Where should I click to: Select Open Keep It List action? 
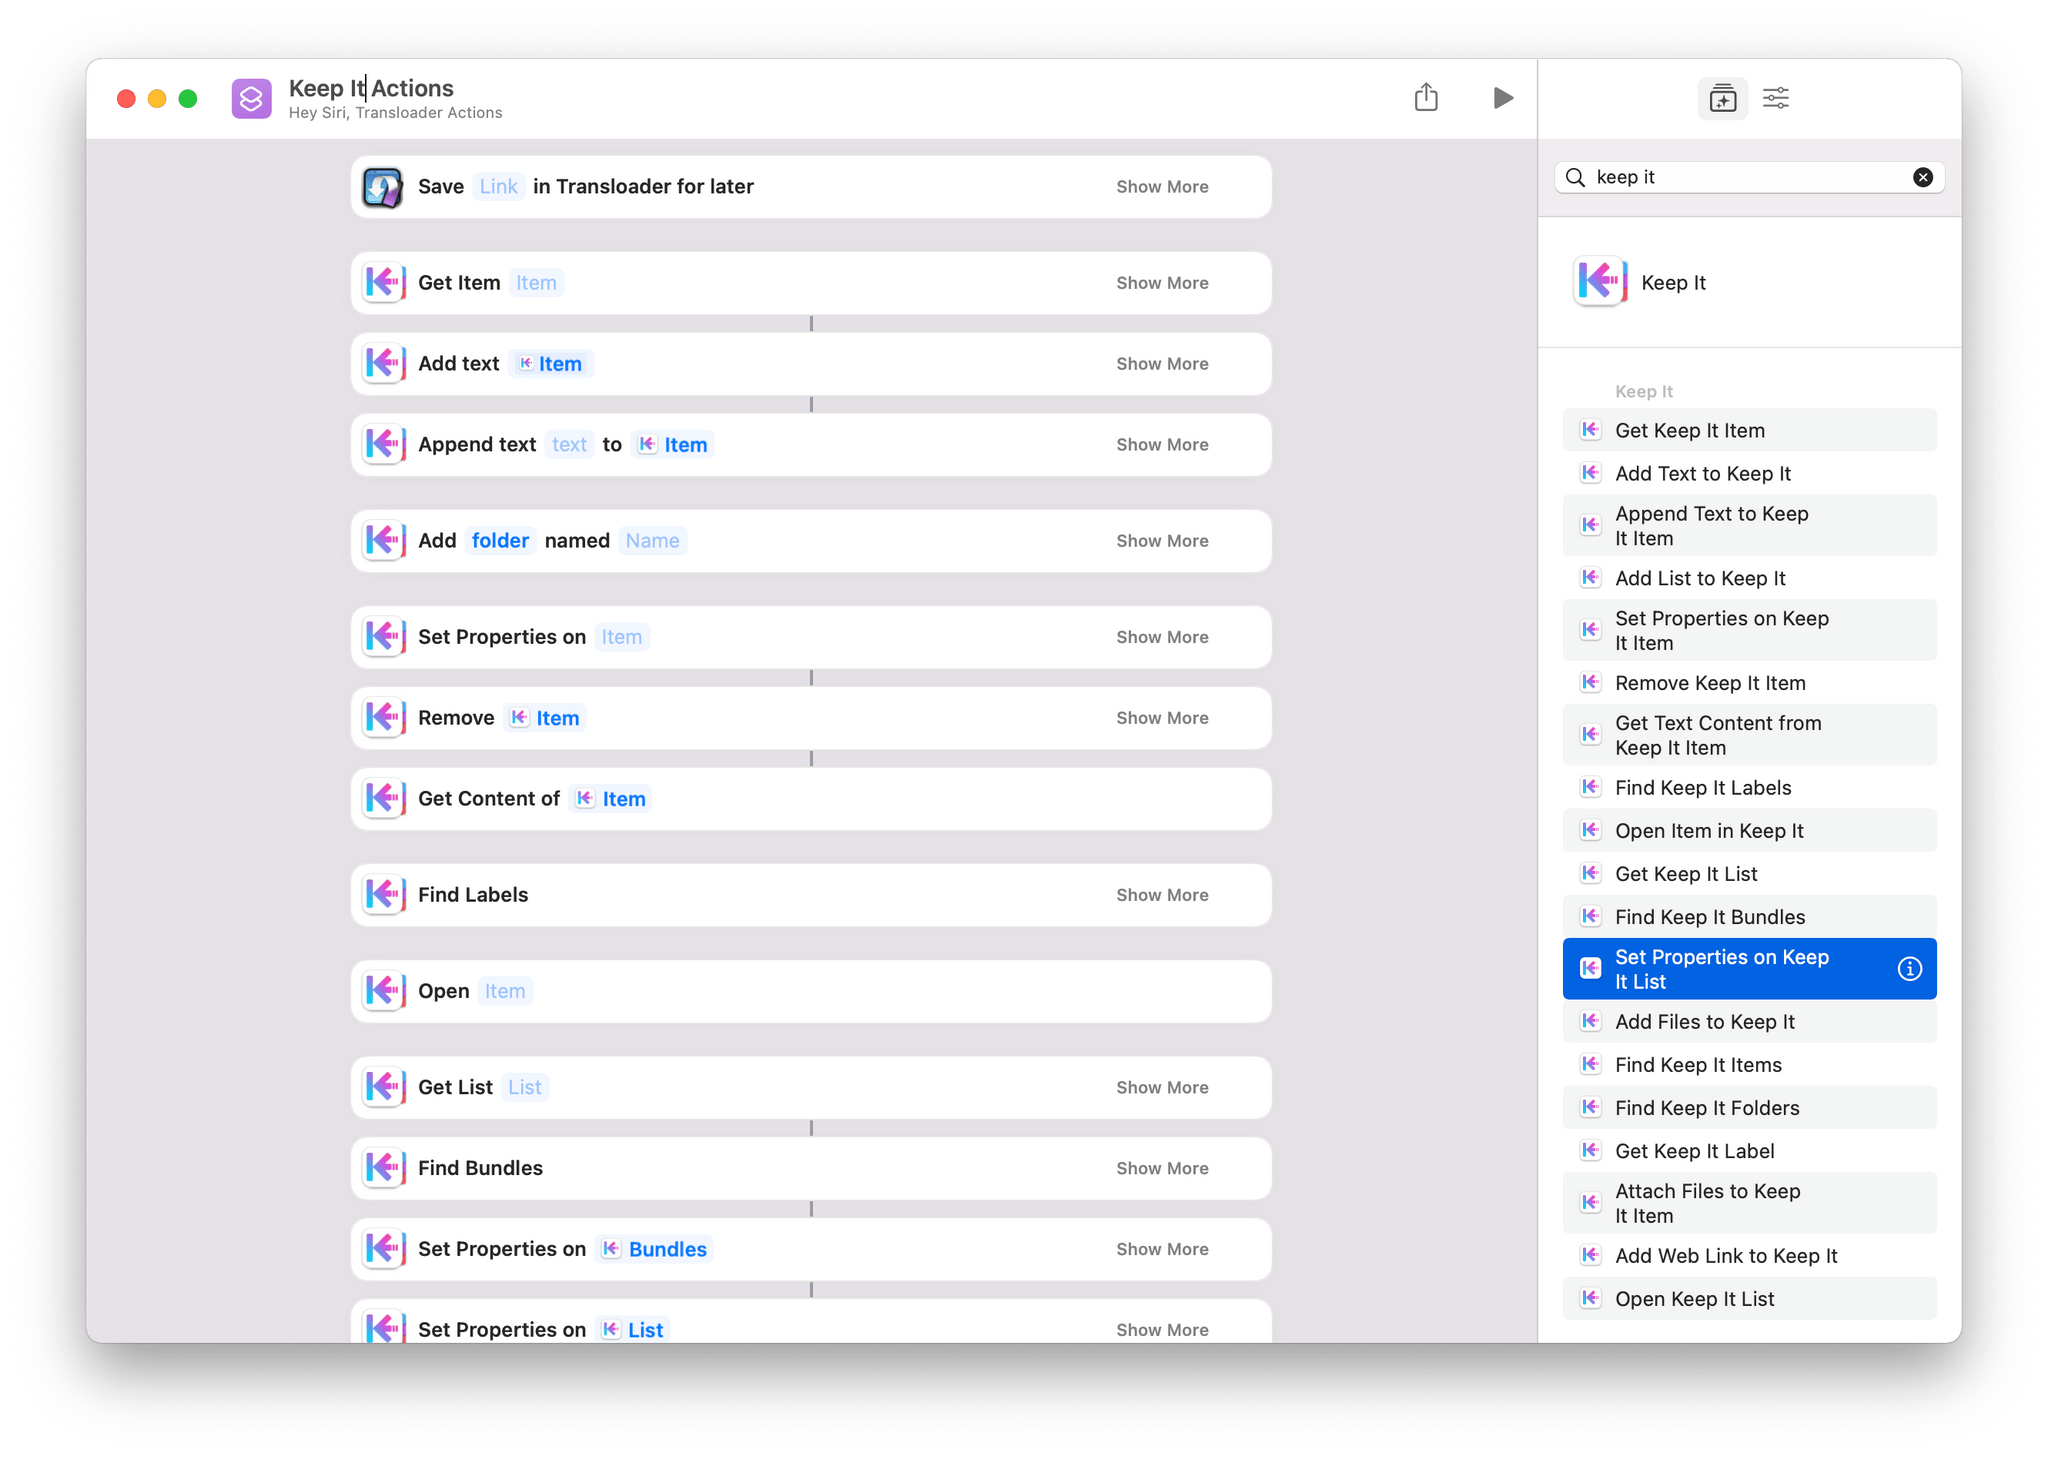(x=1749, y=1299)
